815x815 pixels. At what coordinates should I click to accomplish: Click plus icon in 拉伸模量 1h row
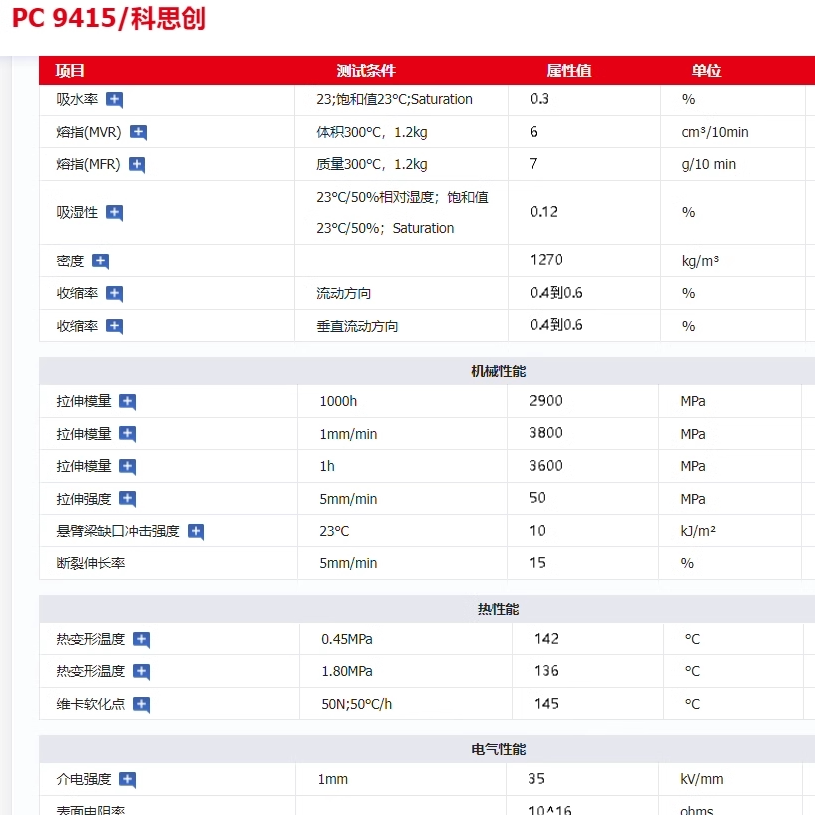pos(127,467)
